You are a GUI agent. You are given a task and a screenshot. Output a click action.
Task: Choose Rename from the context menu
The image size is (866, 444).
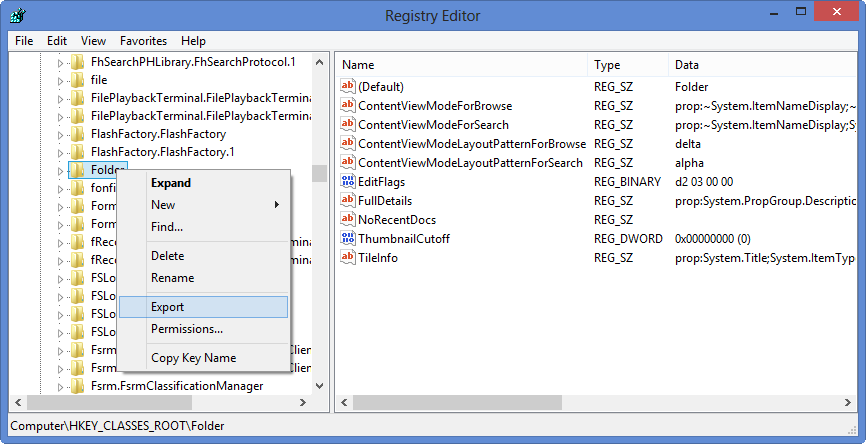click(203, 278)
